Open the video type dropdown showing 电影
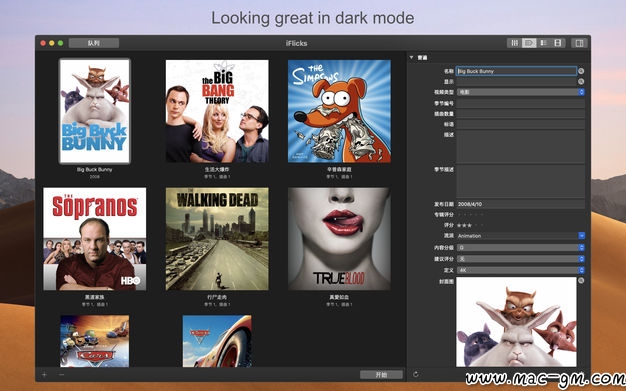This screenshot has width=626, height=391. point(521,92)
